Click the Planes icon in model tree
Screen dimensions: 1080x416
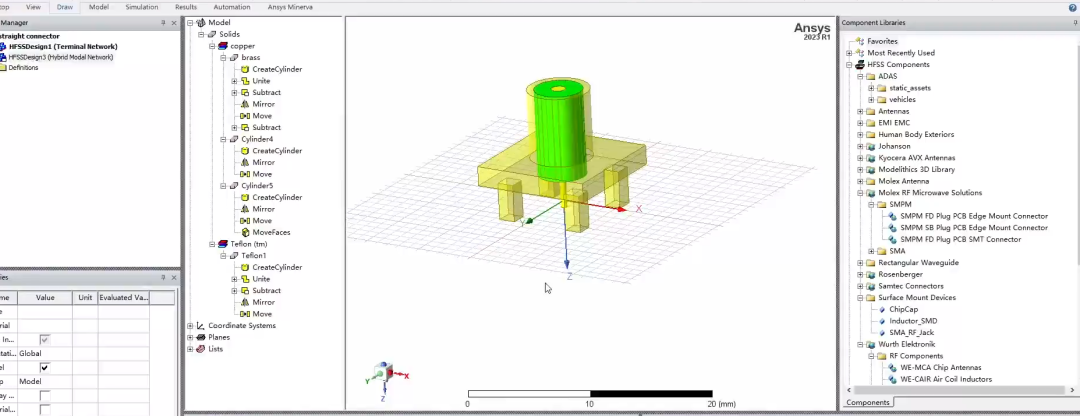coord(200,337)
